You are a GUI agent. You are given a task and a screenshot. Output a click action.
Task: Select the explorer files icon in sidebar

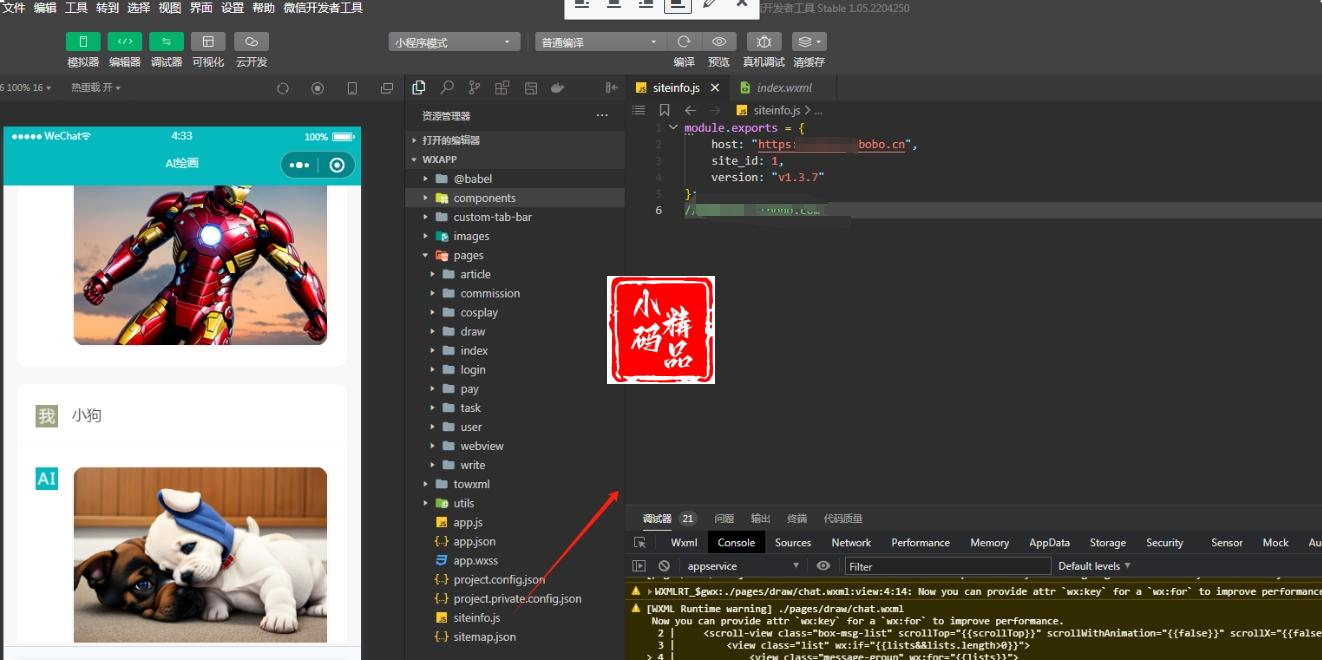tap(419, 88)
